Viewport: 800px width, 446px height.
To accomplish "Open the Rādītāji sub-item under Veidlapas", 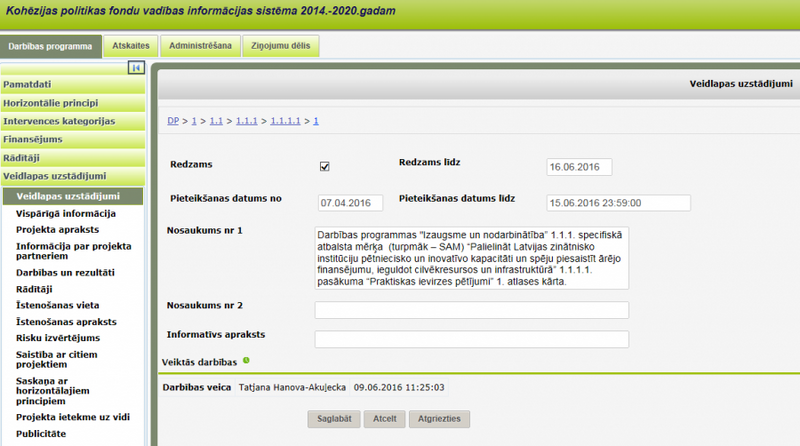I will coord(34,289).
